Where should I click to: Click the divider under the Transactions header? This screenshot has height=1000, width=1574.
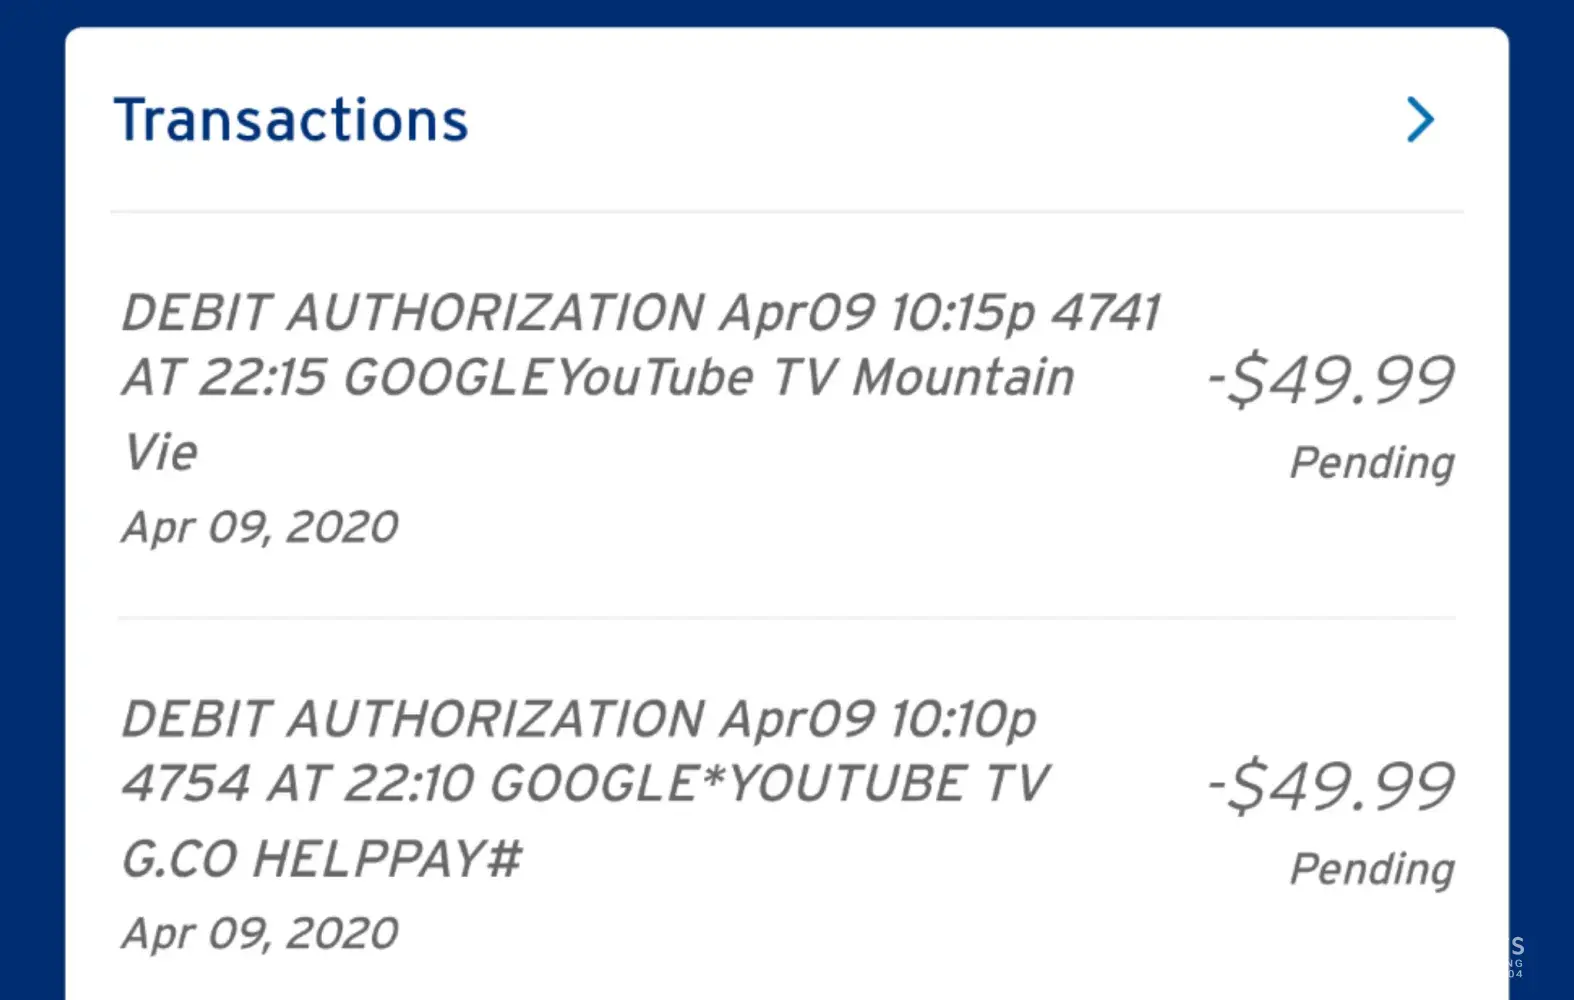(x=786, y=212)
